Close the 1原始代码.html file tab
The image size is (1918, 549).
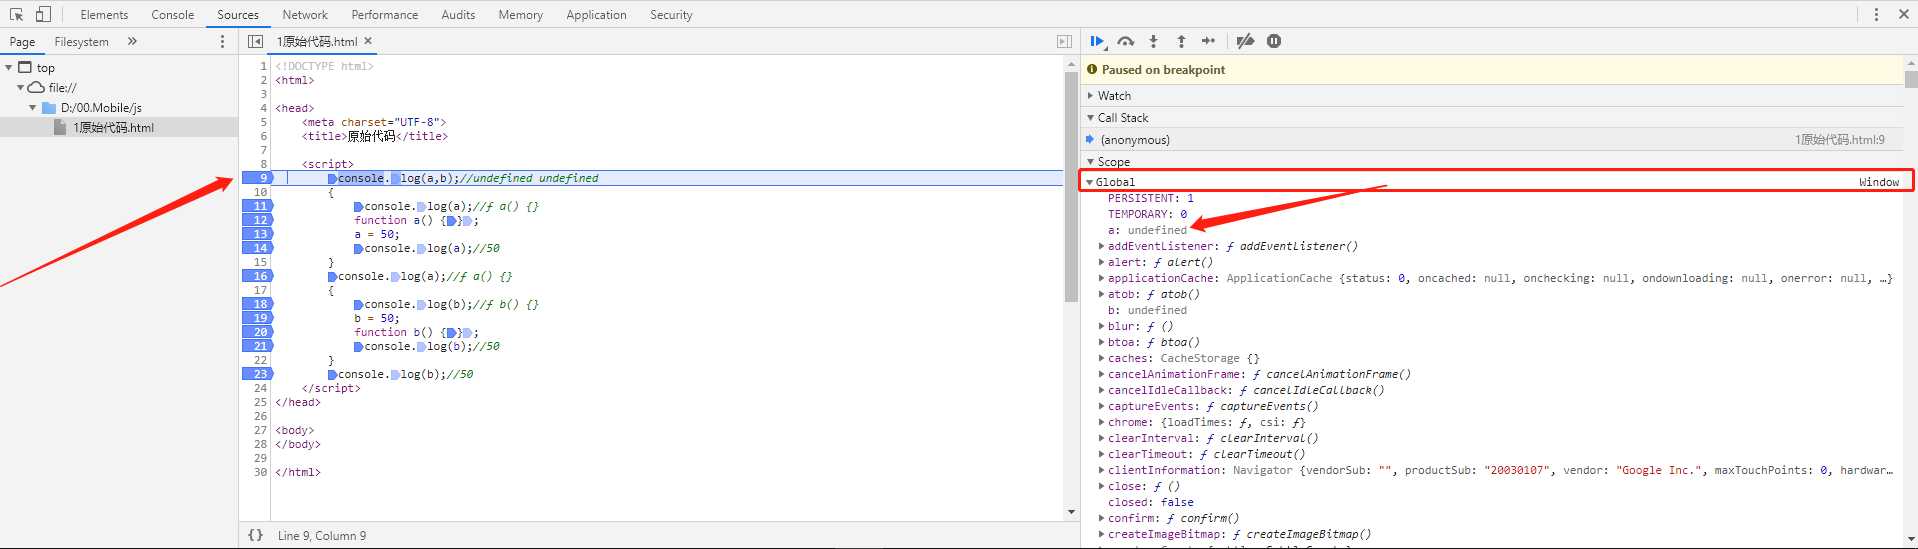tap(368, 41)
